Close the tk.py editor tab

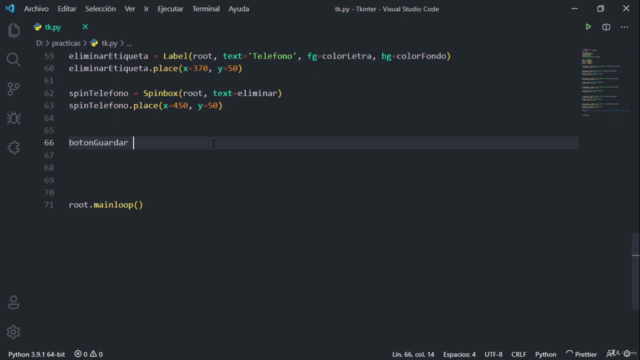(x=85, y=27)
